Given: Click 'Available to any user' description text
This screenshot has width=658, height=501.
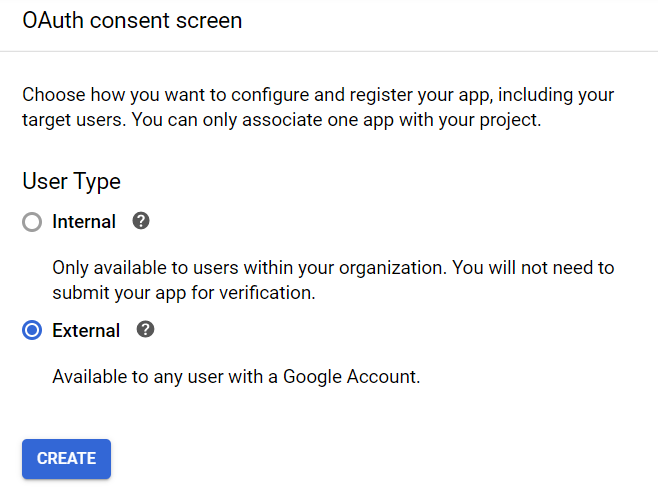Looking at the screenshot, I should (x=236, y=377).
